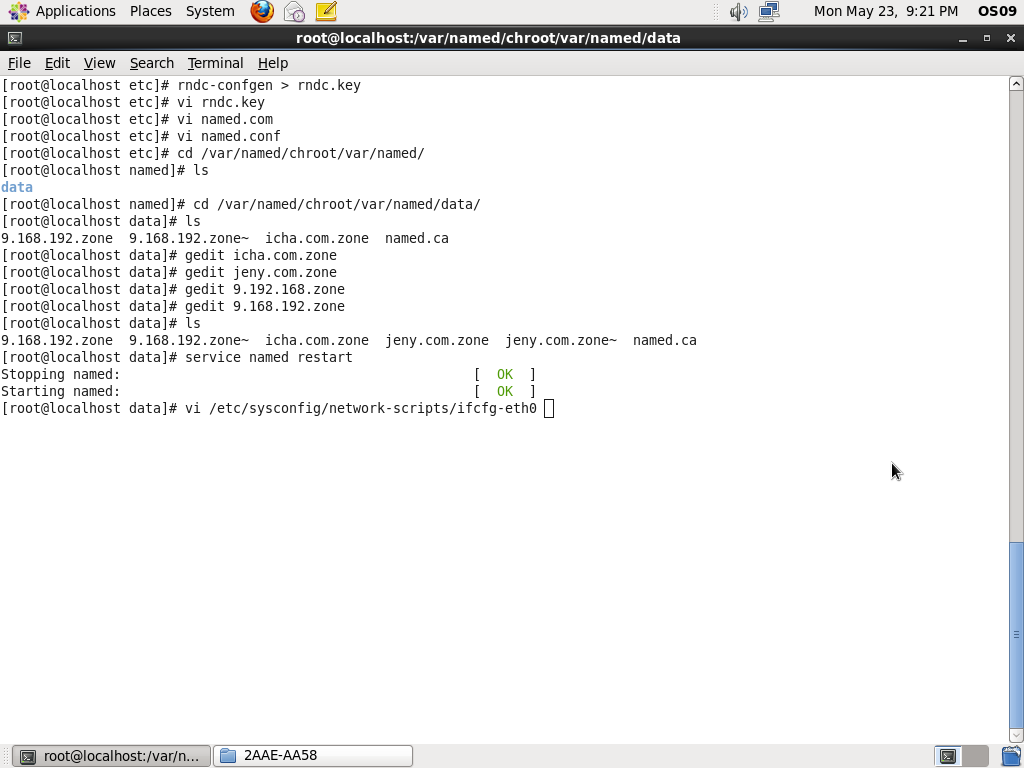Select the terminal icon in the workspace switcher
Screen dimensions: 1024x768
pyautogui.click(x=946, y=756)
